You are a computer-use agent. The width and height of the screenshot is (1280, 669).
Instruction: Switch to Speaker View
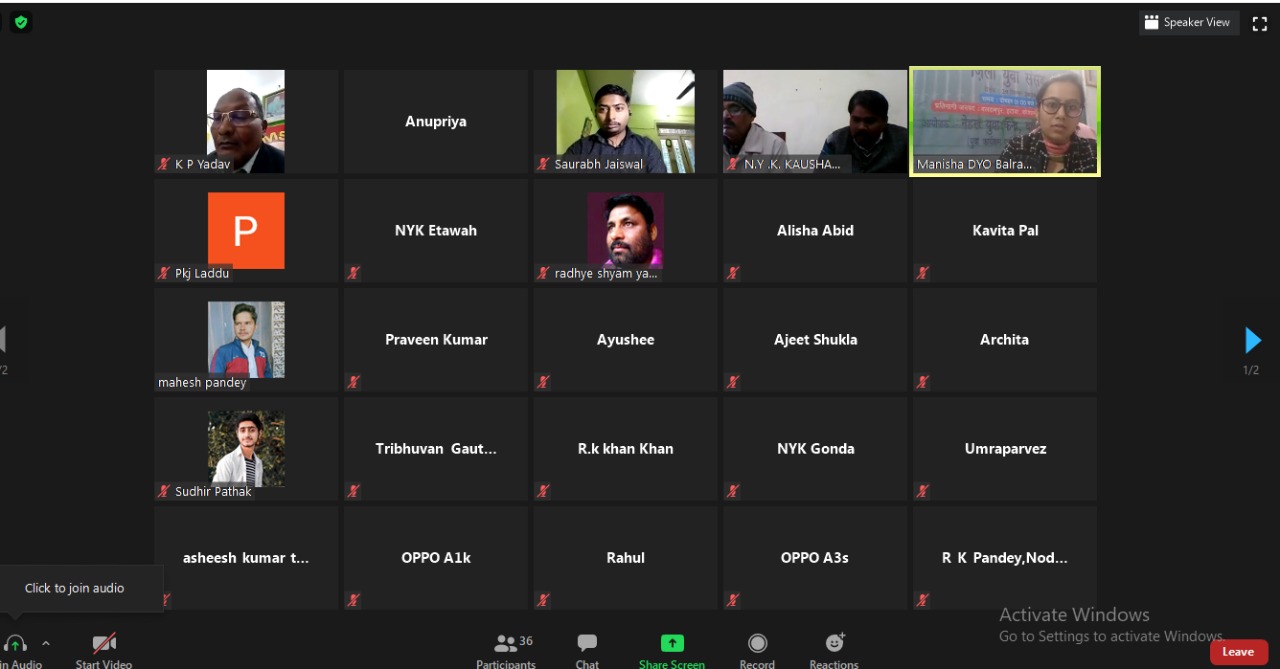(x=1189, y=22)
